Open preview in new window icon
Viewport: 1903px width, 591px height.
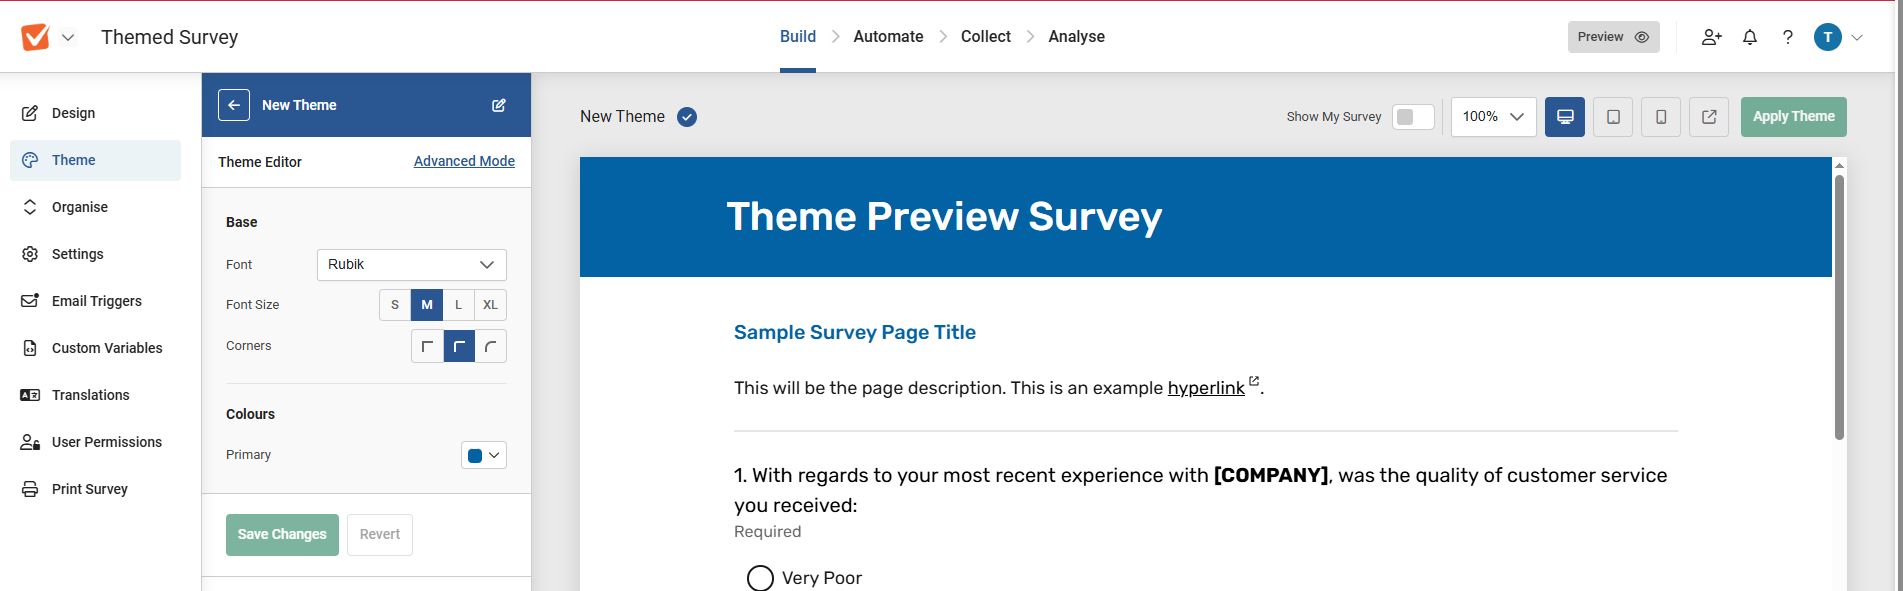1709,117
